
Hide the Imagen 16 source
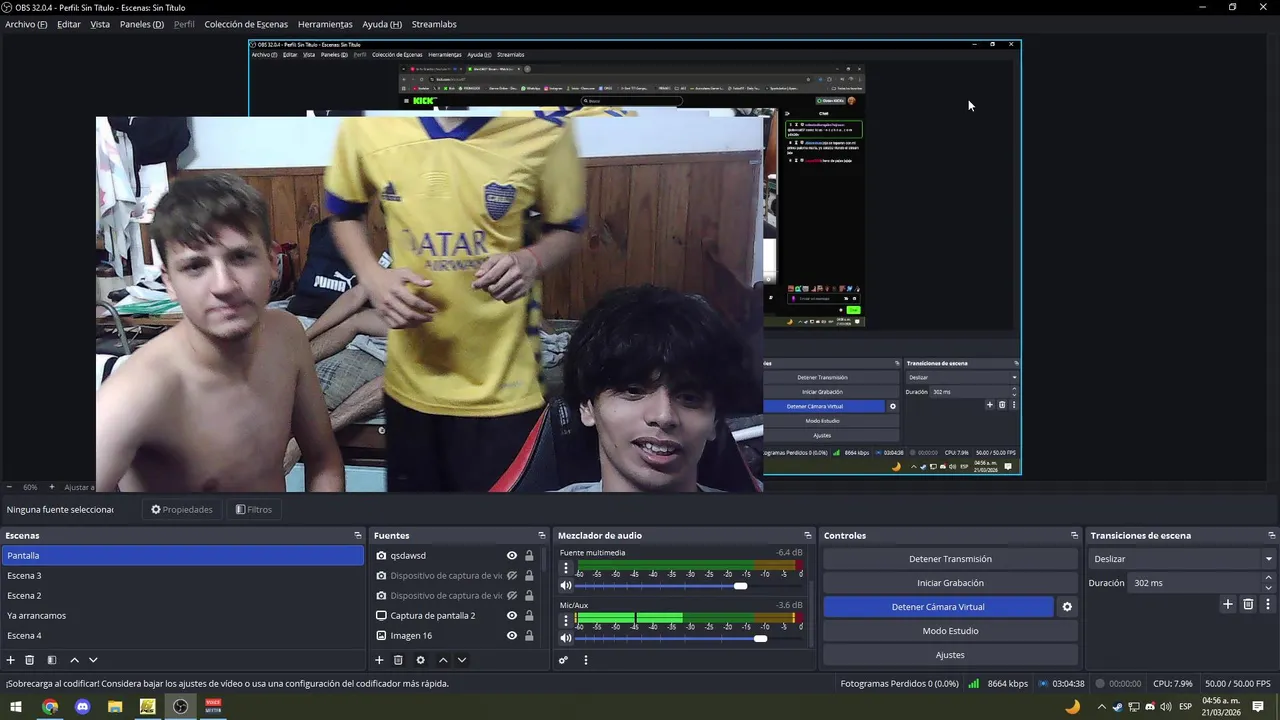point(512,636)
